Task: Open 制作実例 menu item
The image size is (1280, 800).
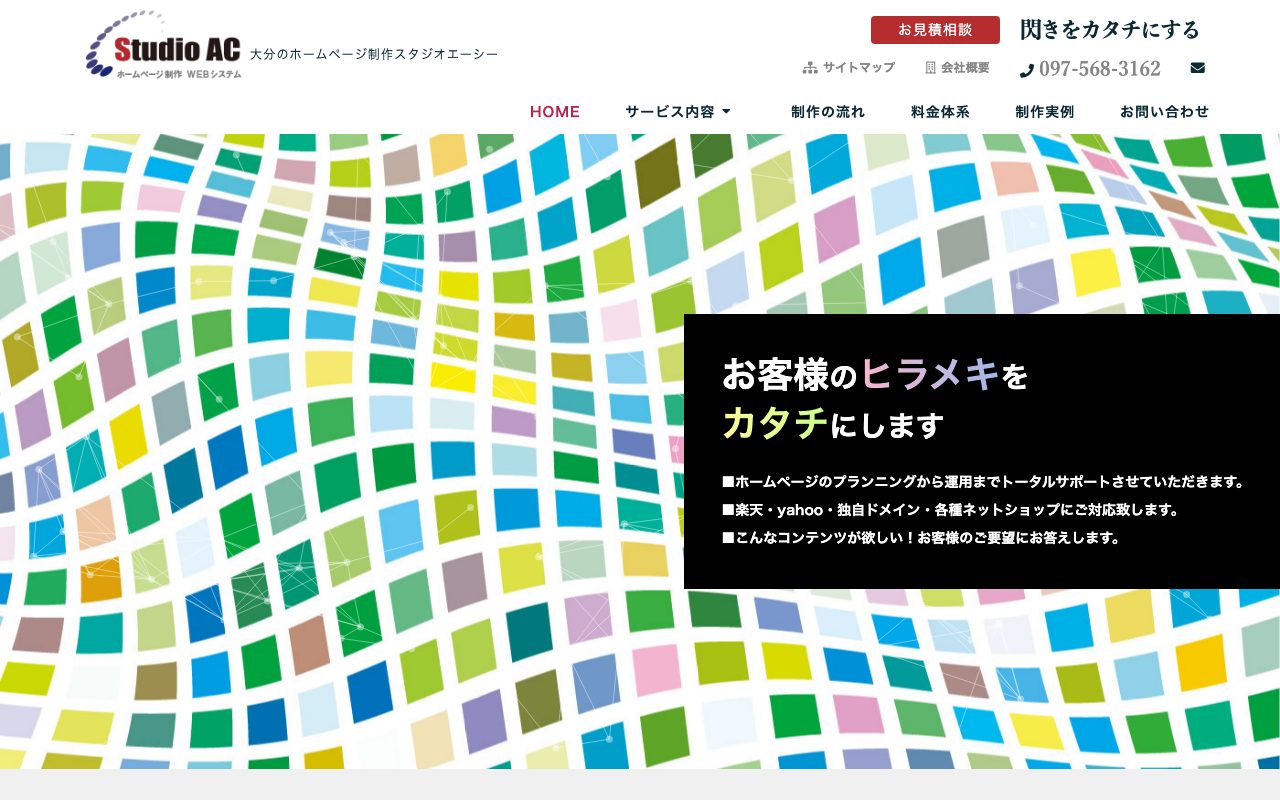Action: [1045, 112]
